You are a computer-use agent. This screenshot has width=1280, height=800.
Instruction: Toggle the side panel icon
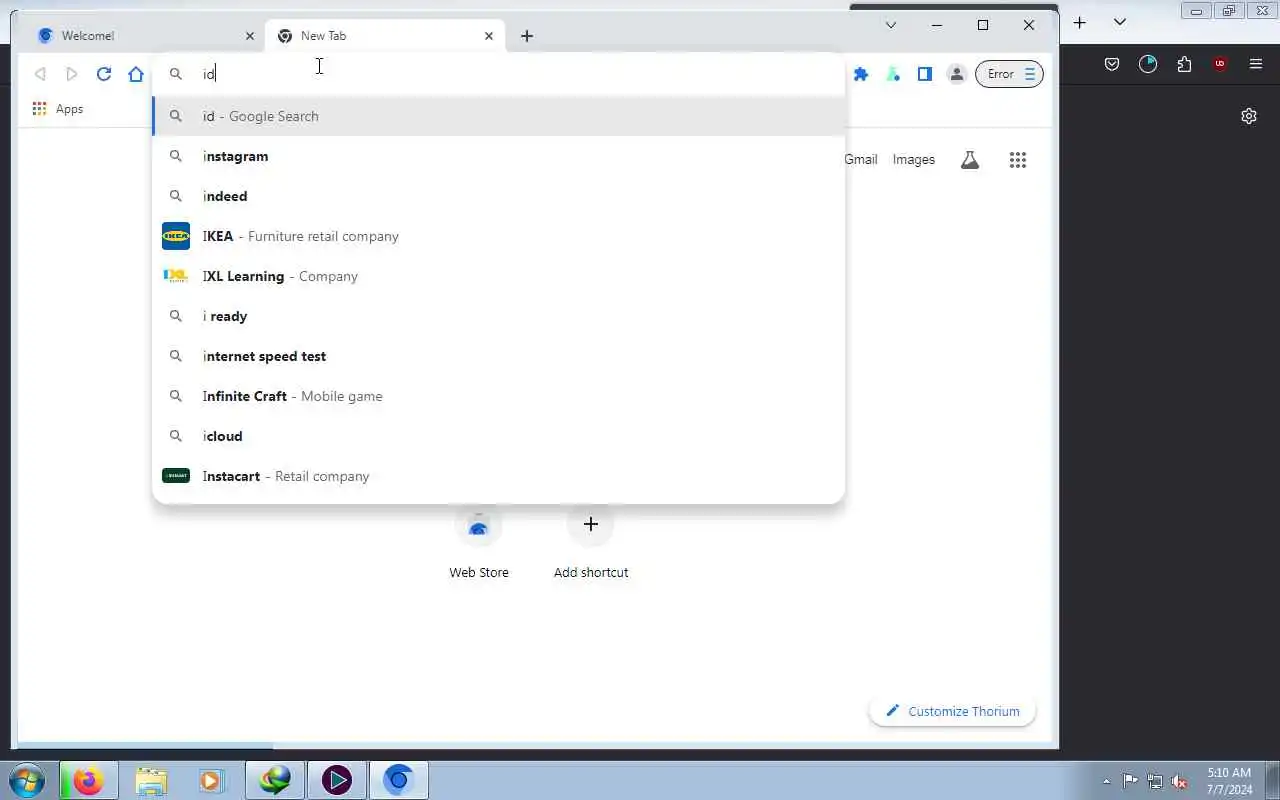coord(925,74)
